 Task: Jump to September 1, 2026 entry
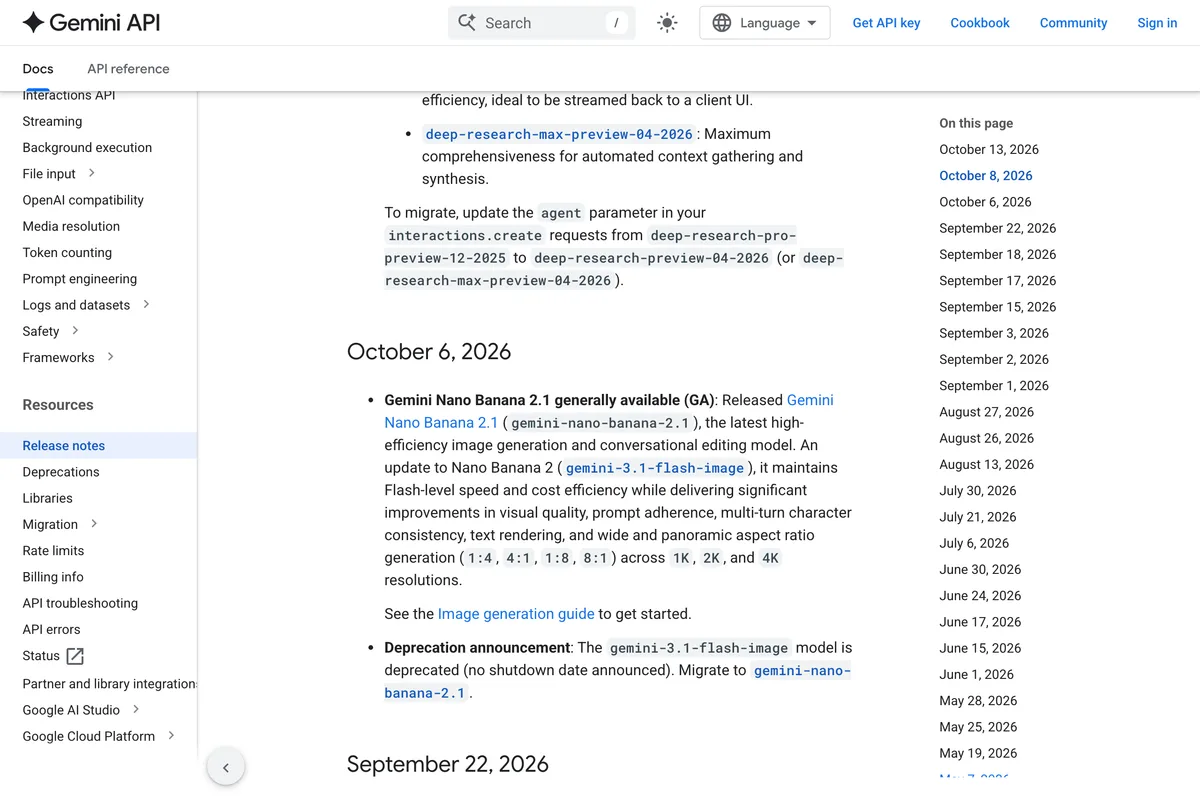(x=994, y=385)
